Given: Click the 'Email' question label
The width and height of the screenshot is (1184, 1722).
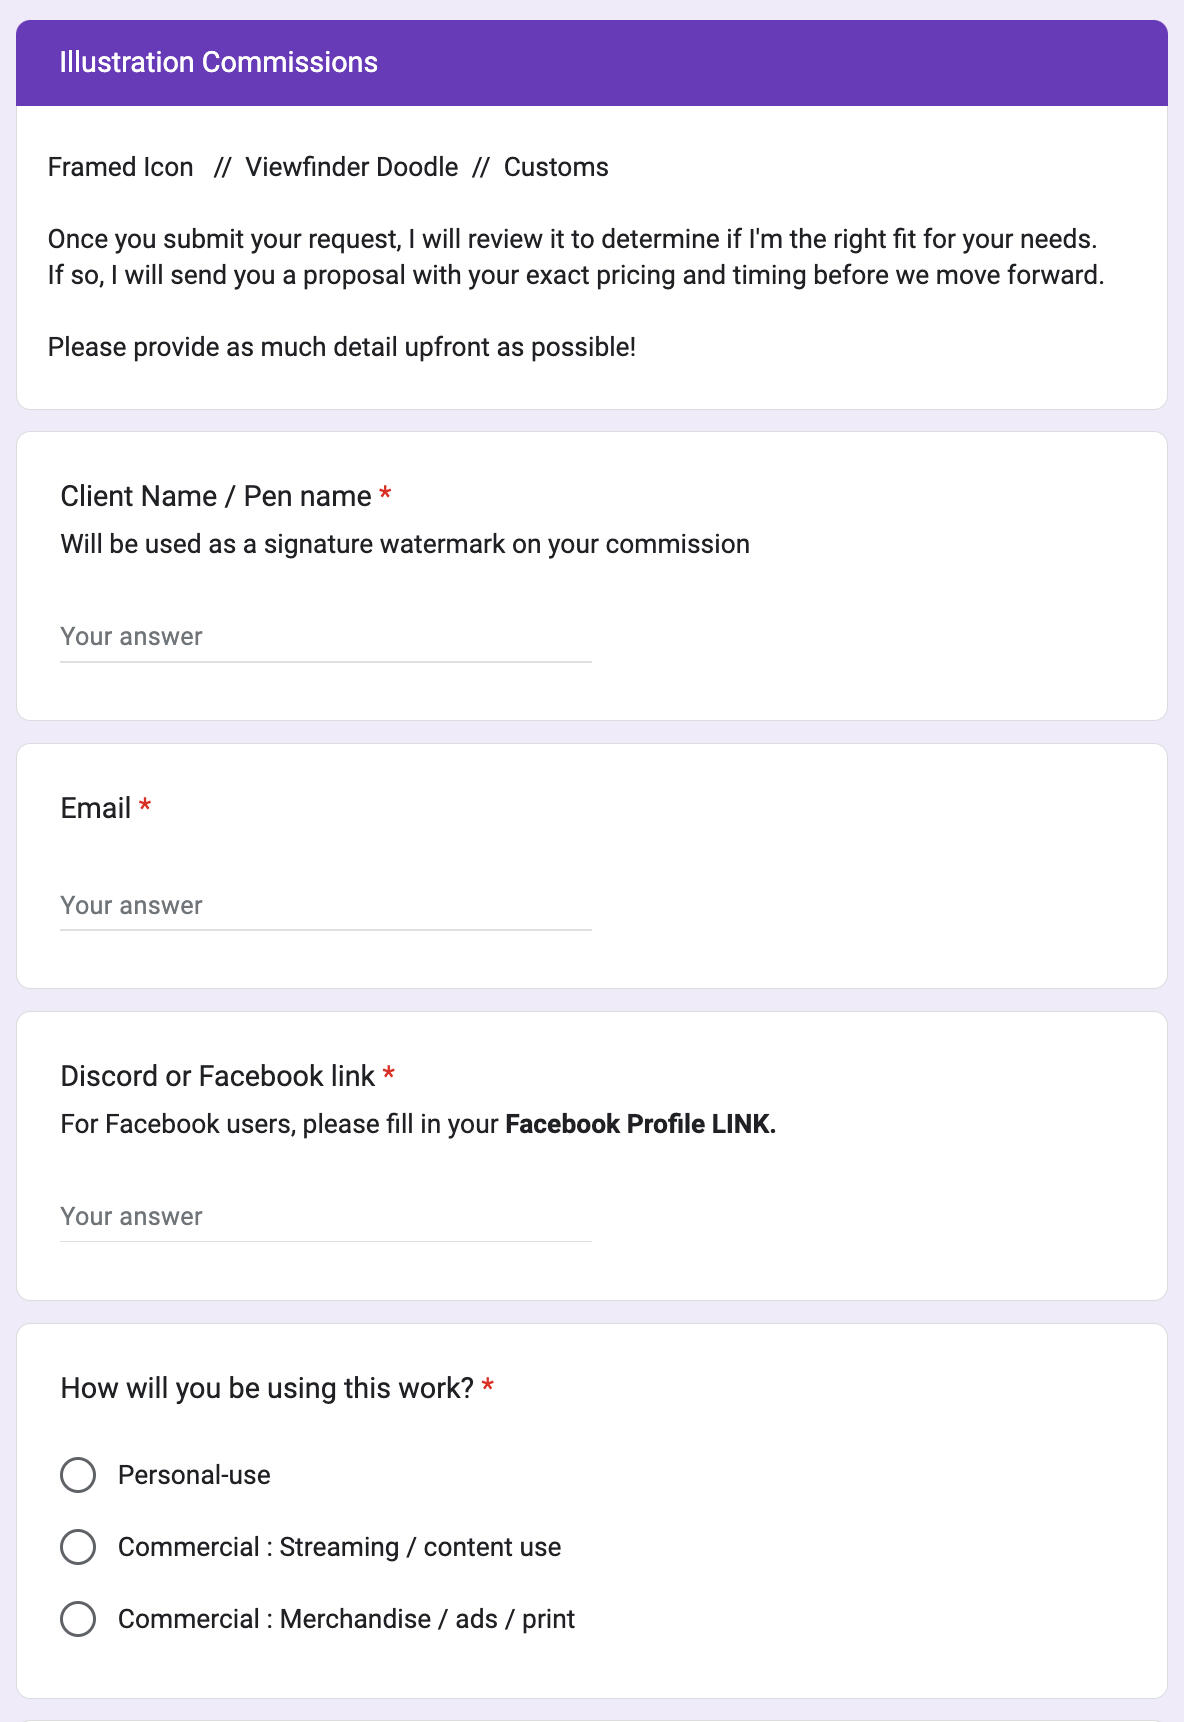Looking at the screenshot, I should click(x=95, y=808).
